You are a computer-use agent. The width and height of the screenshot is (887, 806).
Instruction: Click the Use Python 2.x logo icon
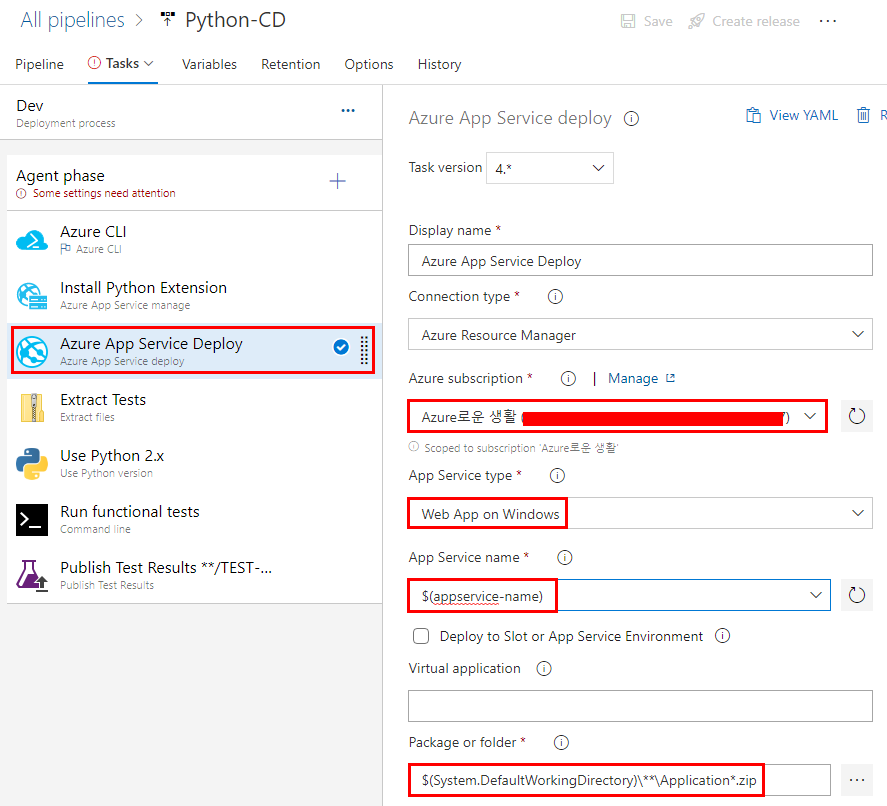pyautogui.click(x=32, y=464)
